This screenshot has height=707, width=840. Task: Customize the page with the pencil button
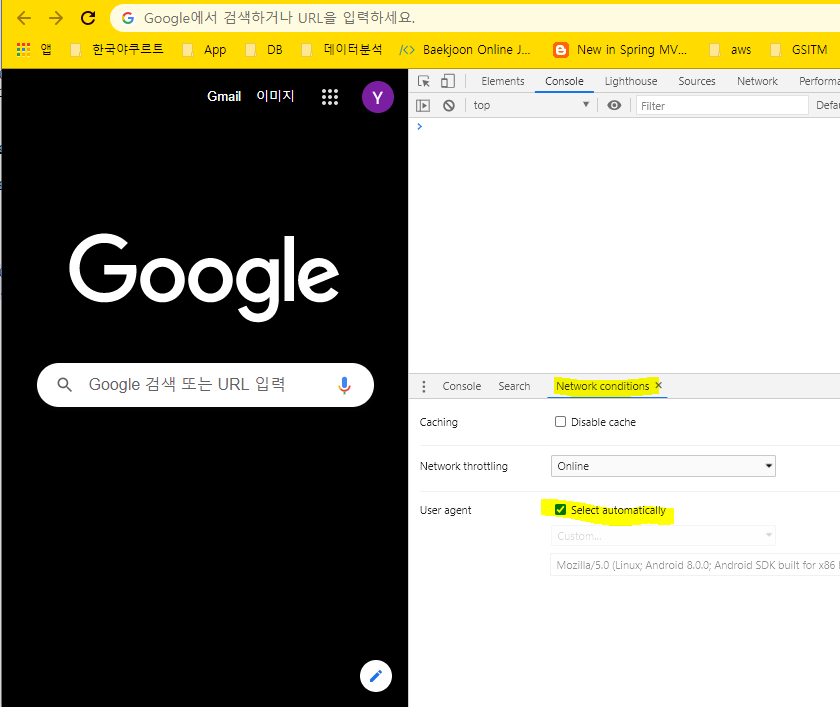[376, 676]
